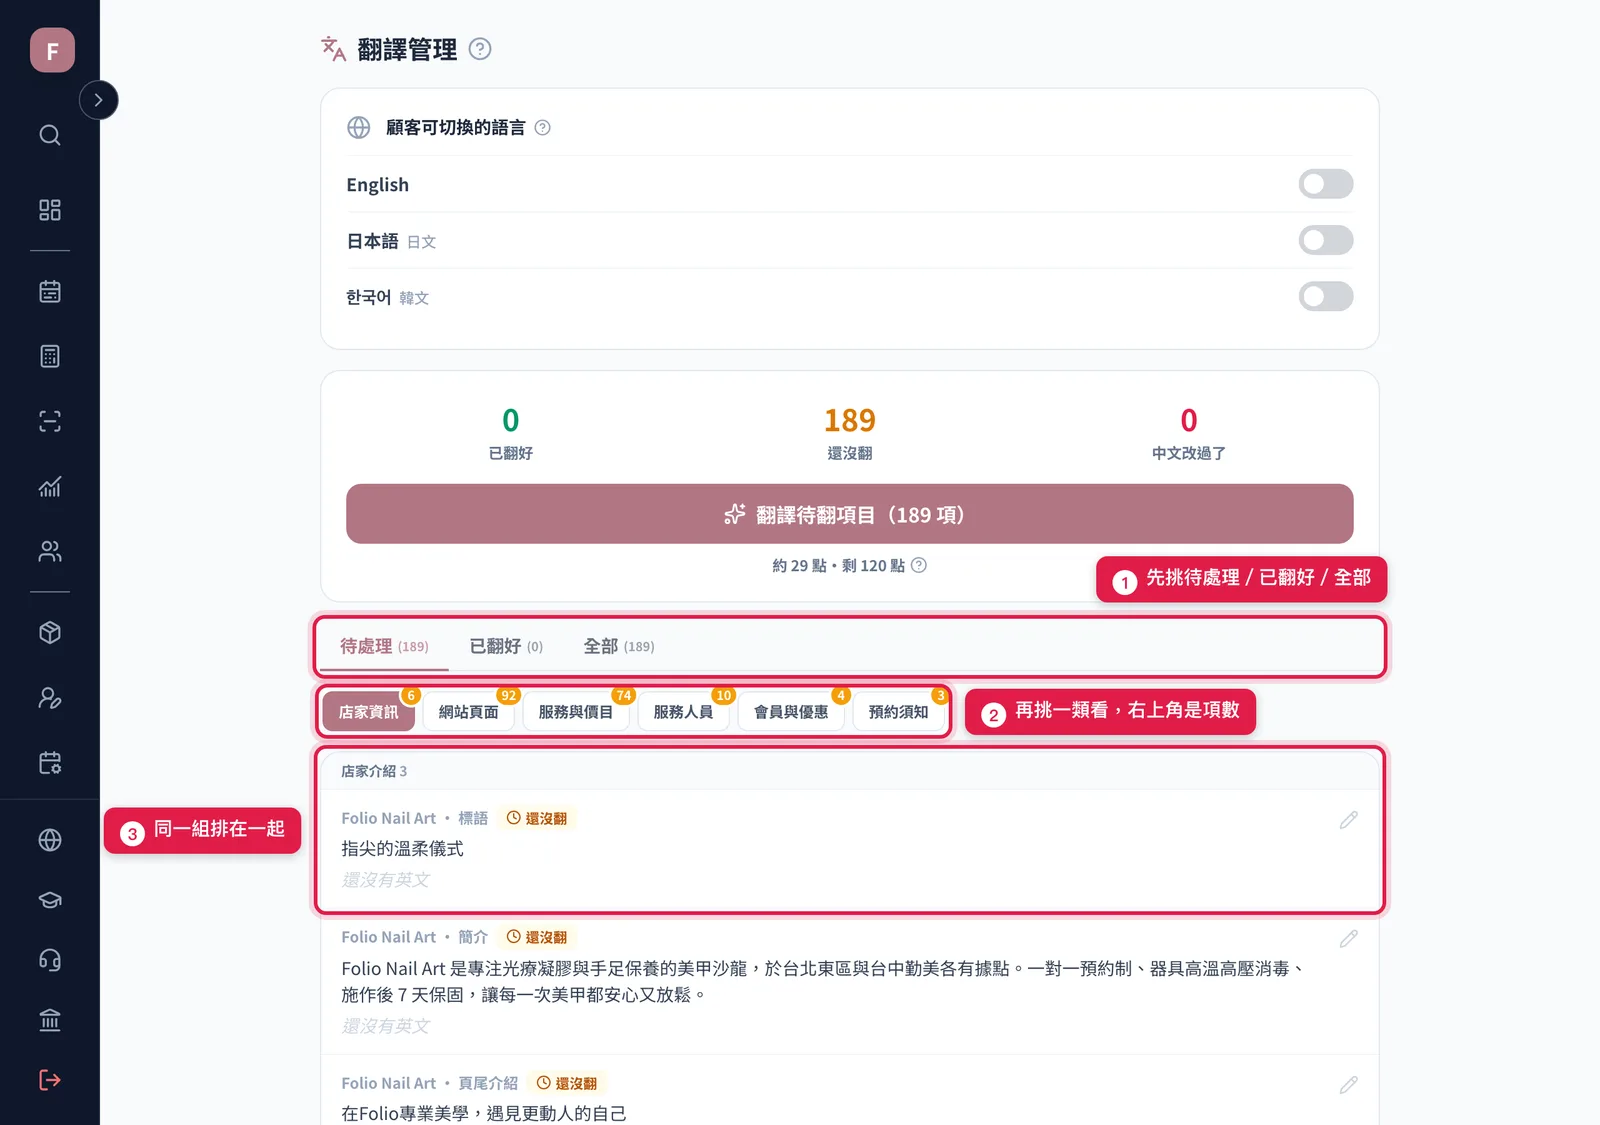Screen dimensions: 1600x1125
Task: Open the staff edit user icon in sidebar
Action: pos(50,698)
